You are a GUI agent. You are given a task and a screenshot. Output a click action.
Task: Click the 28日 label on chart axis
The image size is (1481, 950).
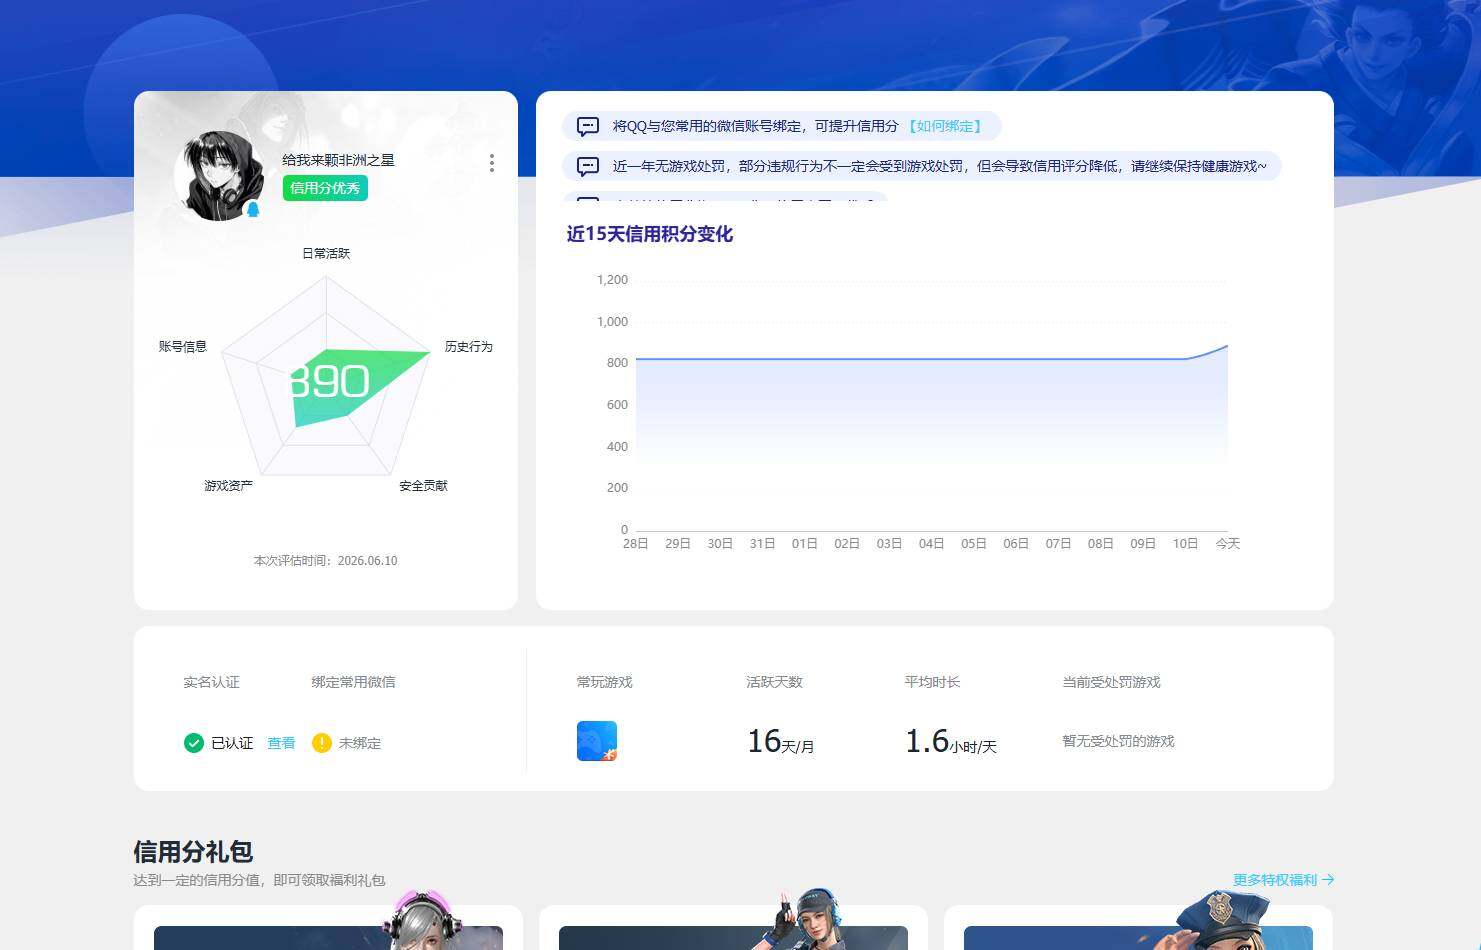(x=636, y=544)
